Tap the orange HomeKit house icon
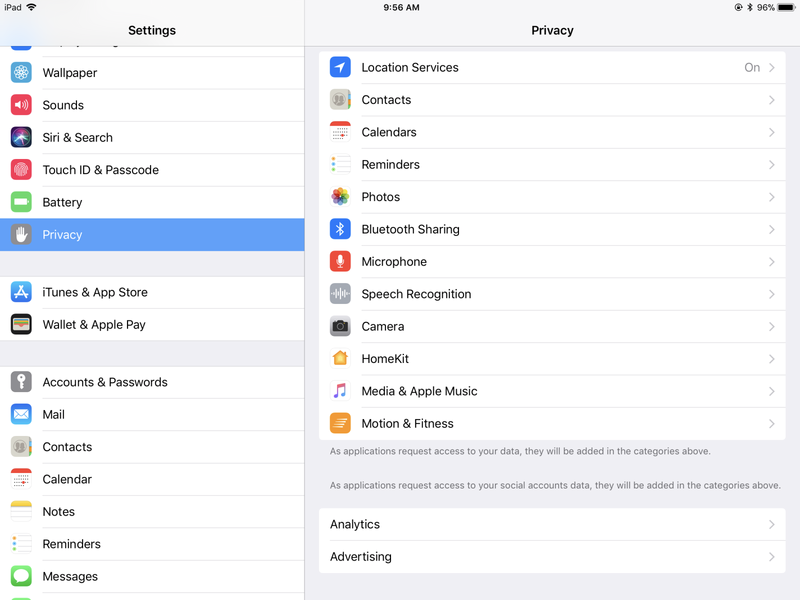 coord(340,359)
